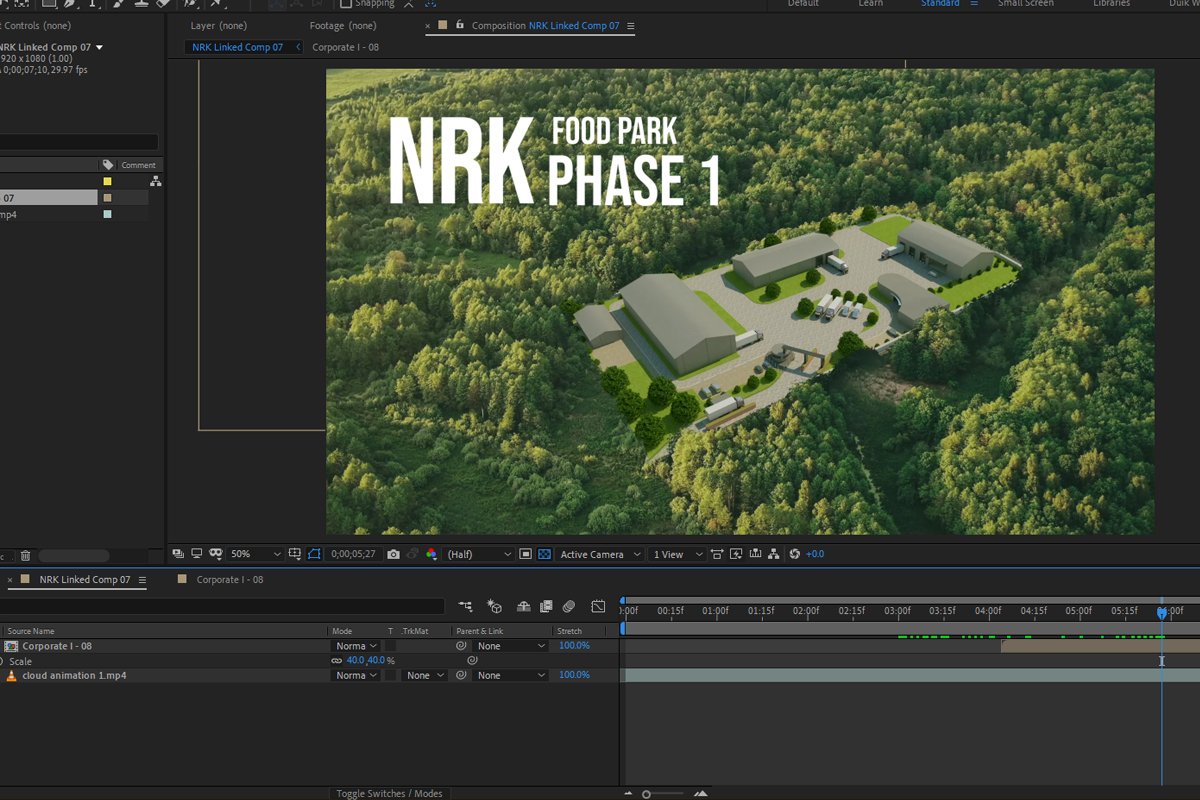Switch to the Small Screen workspace

[1025, 4]
